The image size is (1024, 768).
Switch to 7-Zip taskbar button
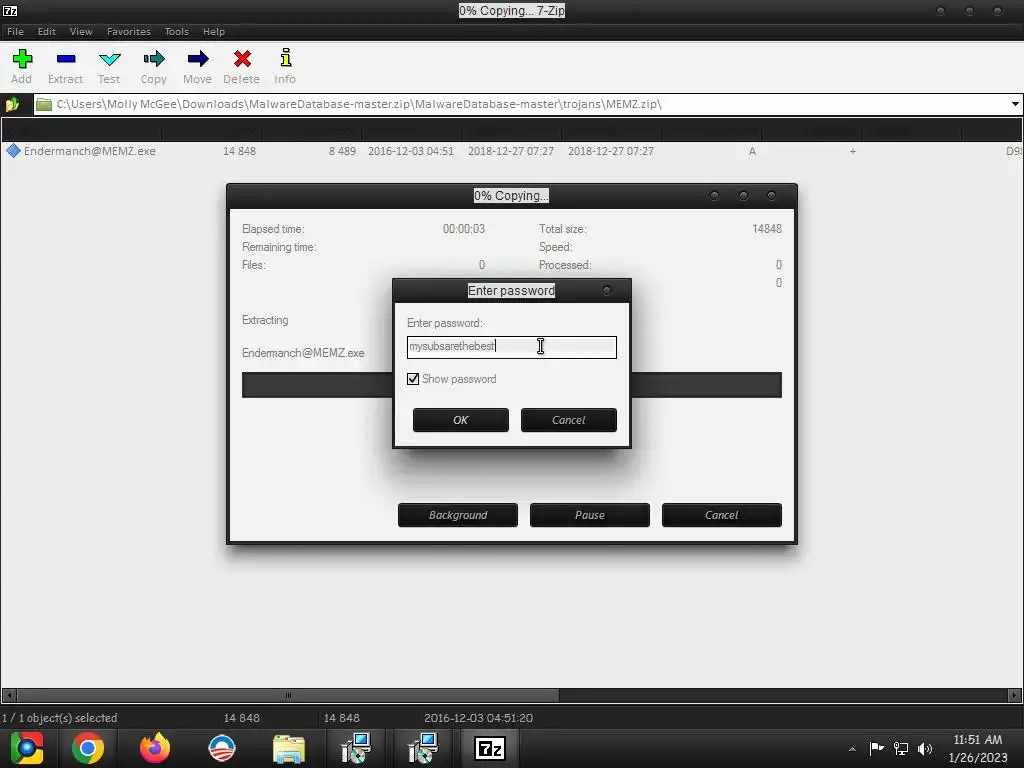click(490, 748)
